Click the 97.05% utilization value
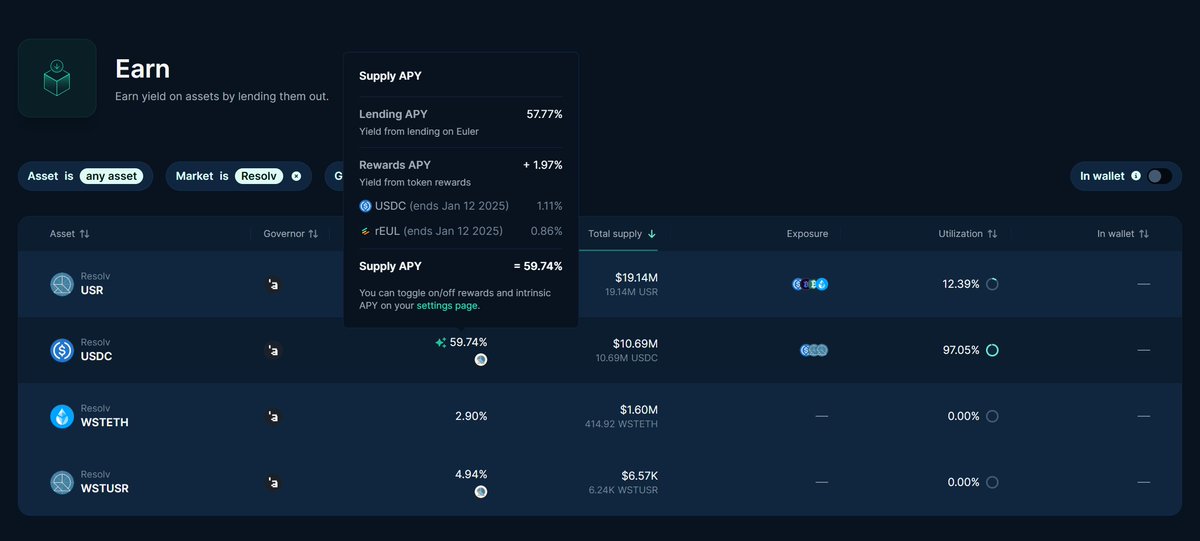Screen dimensions: 1200x541 pos(961,350)
